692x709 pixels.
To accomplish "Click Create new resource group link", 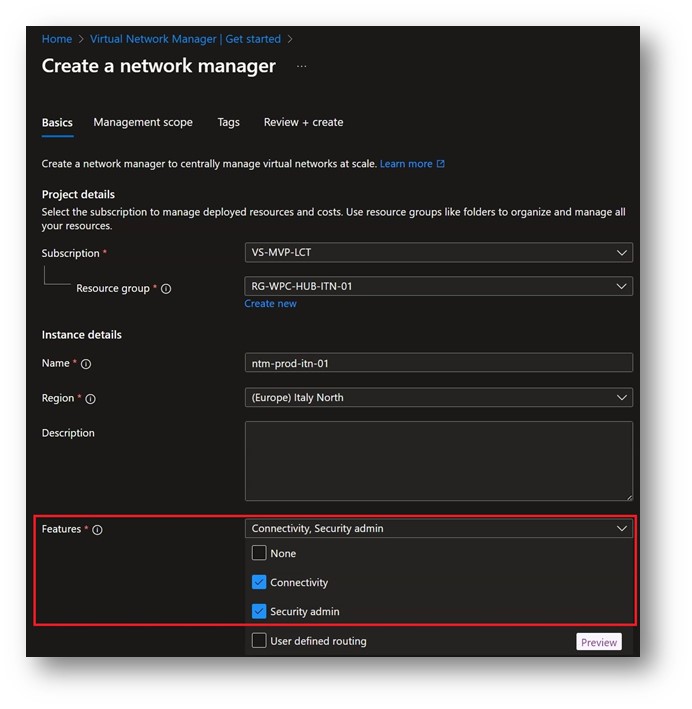I will (270, 304).
